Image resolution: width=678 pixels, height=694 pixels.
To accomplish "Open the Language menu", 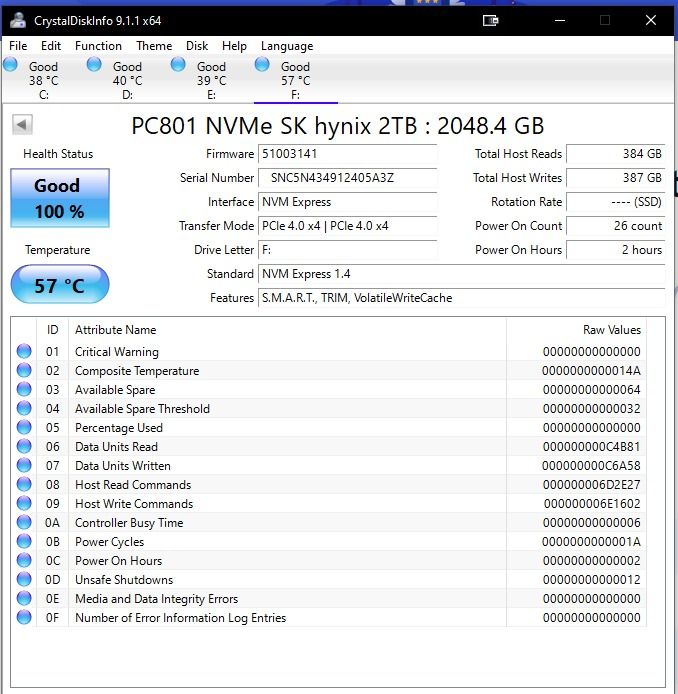I will (287, 46).
